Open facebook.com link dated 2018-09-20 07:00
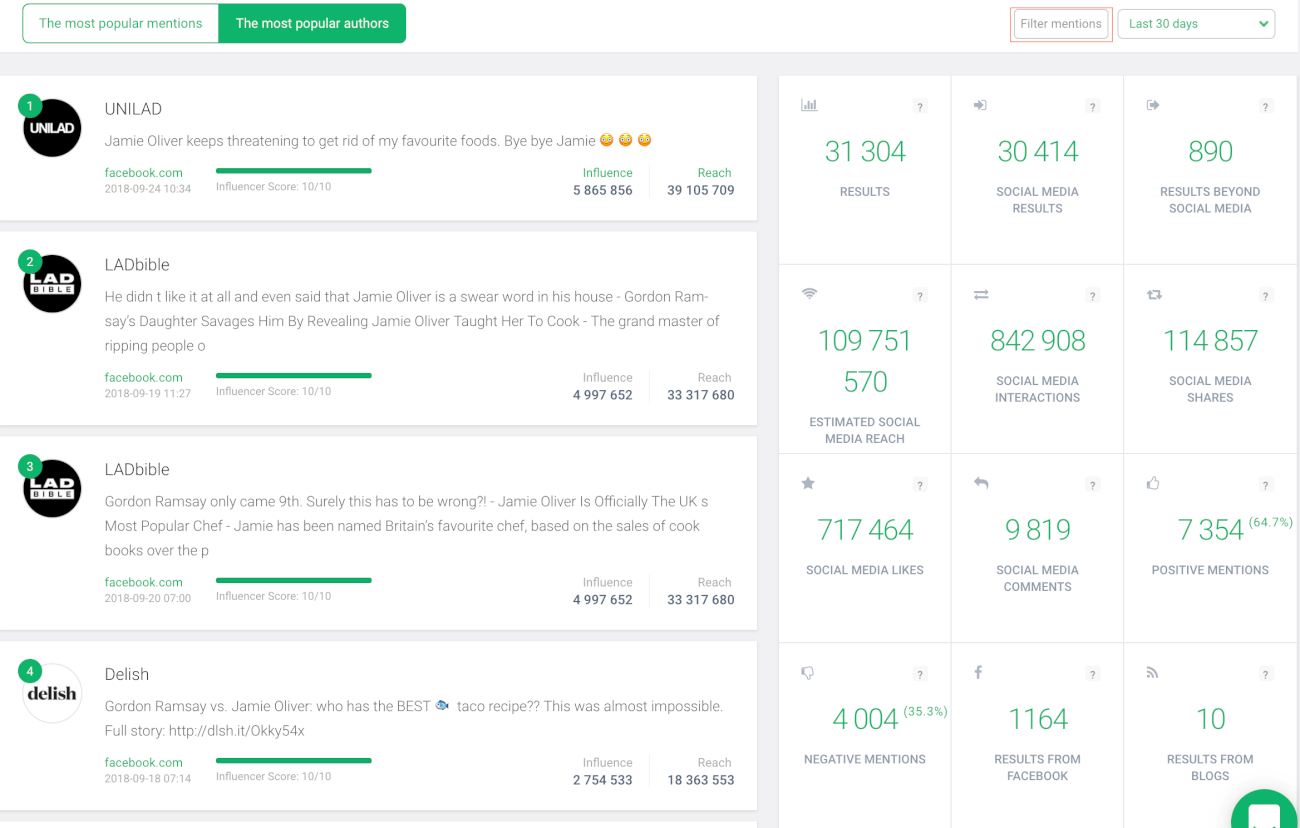 pos(144,582)
